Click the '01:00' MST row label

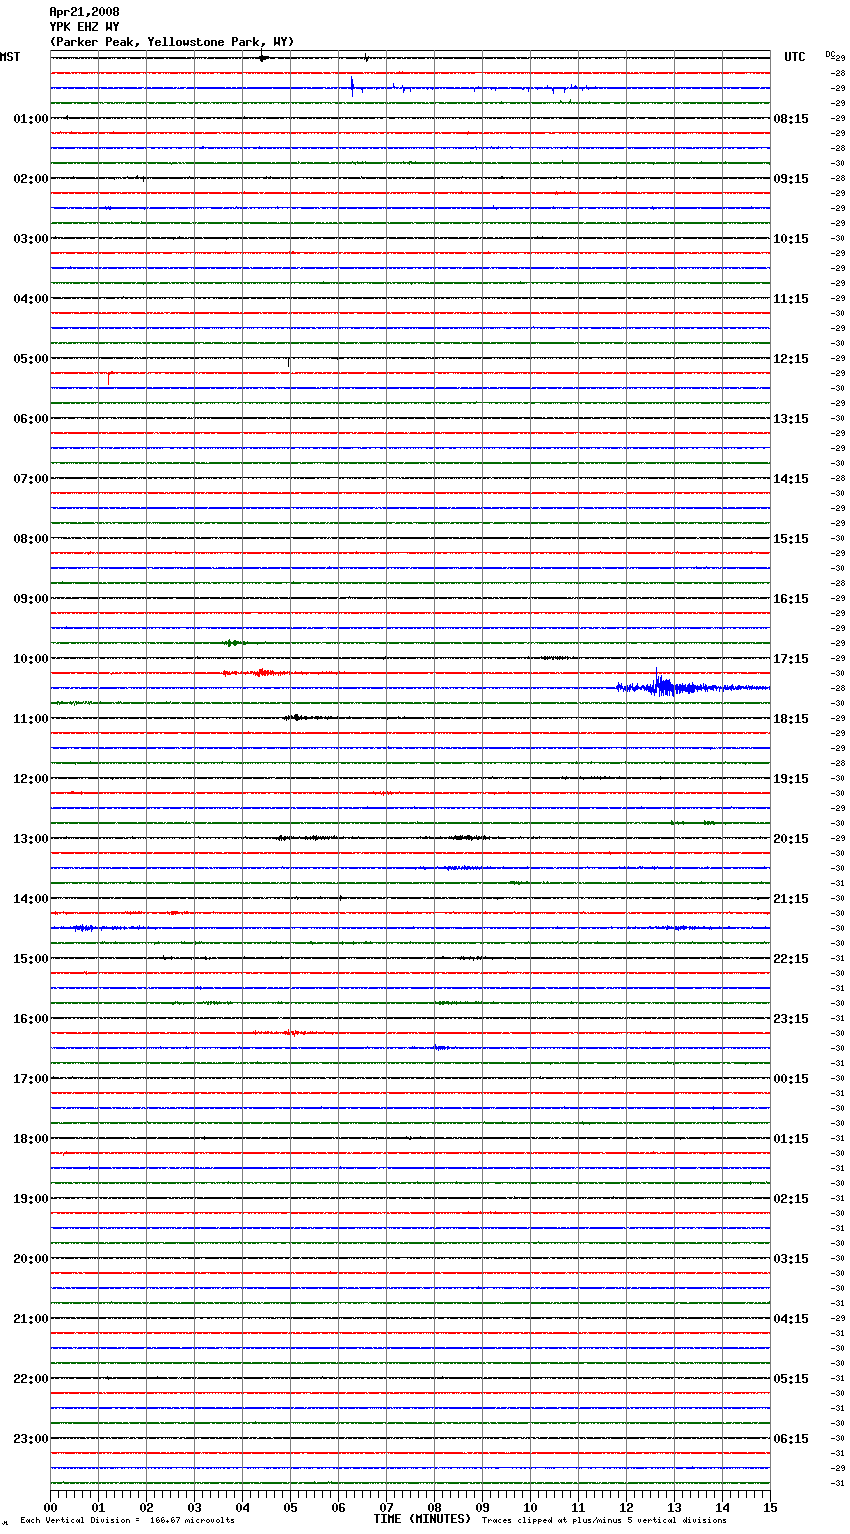[31, 119]
